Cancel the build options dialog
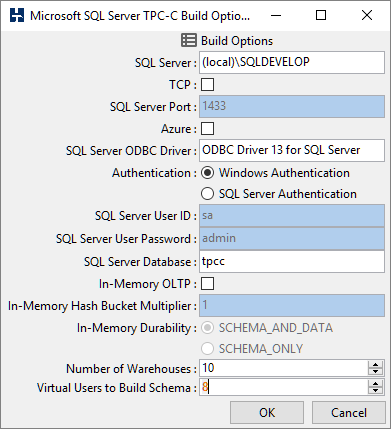Image resolution: width=391 pixels, height=429 pixels. pyautogui.click(x=349, y=412)
